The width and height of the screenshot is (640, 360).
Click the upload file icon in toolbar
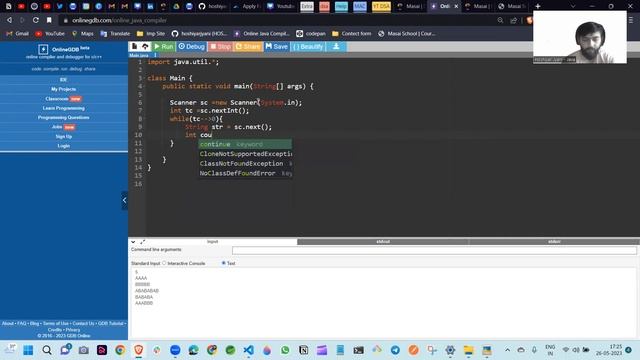tap(145, 47)
